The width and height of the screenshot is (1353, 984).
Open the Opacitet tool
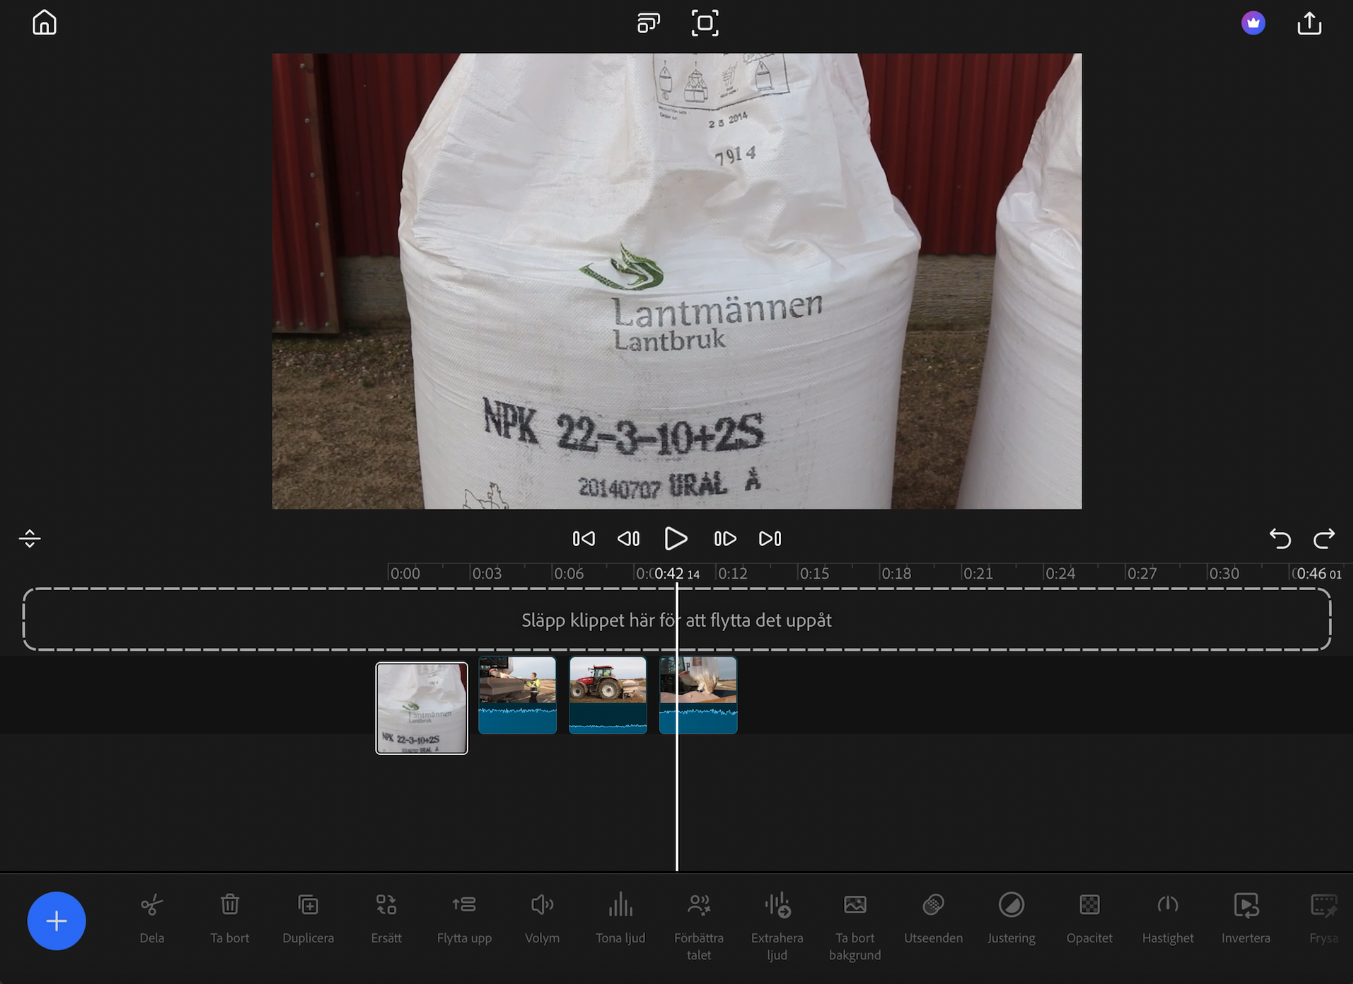(1089, 917)
